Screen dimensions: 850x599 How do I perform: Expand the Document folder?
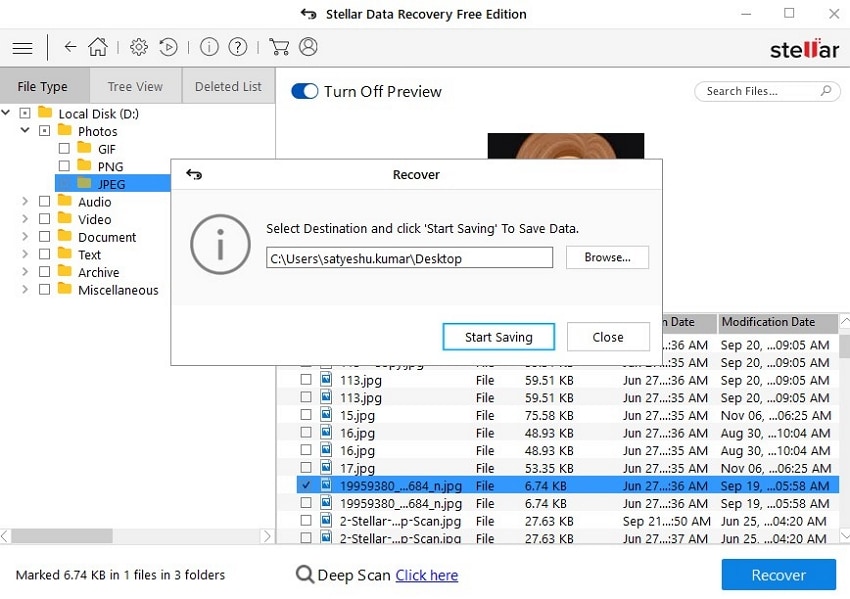(x=23, y=237)
